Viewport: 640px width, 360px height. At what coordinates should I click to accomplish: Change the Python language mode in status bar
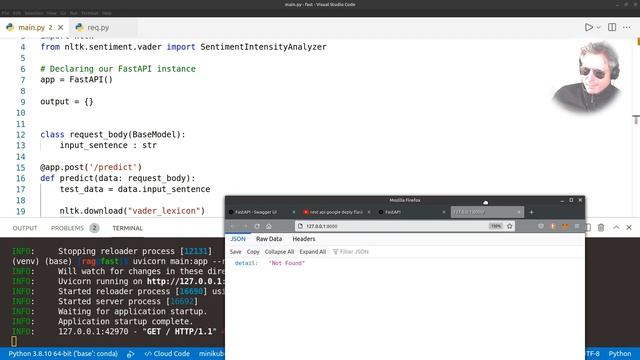(x=620, y=353)
